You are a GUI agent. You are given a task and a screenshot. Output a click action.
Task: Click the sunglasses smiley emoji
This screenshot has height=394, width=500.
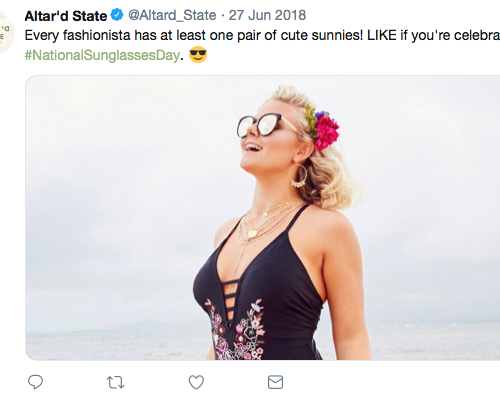point(198,54)
